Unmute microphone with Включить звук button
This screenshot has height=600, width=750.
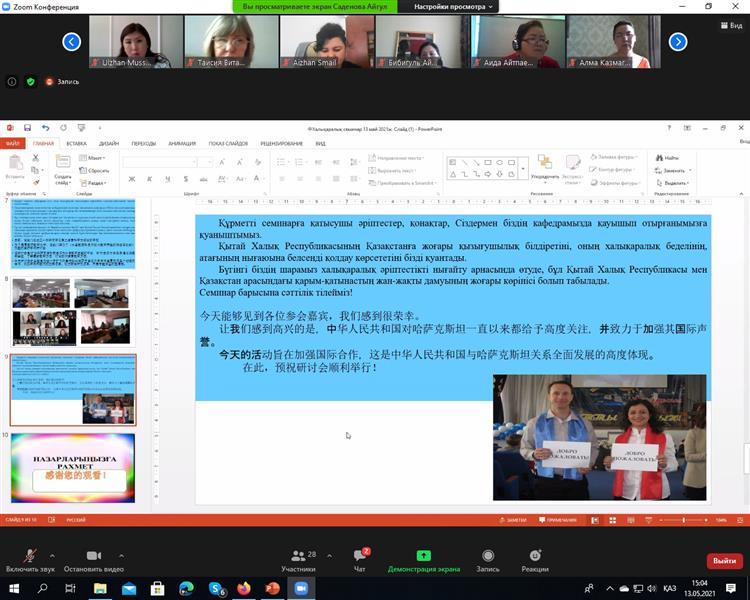pyautogui.click(x=29, y=556)
